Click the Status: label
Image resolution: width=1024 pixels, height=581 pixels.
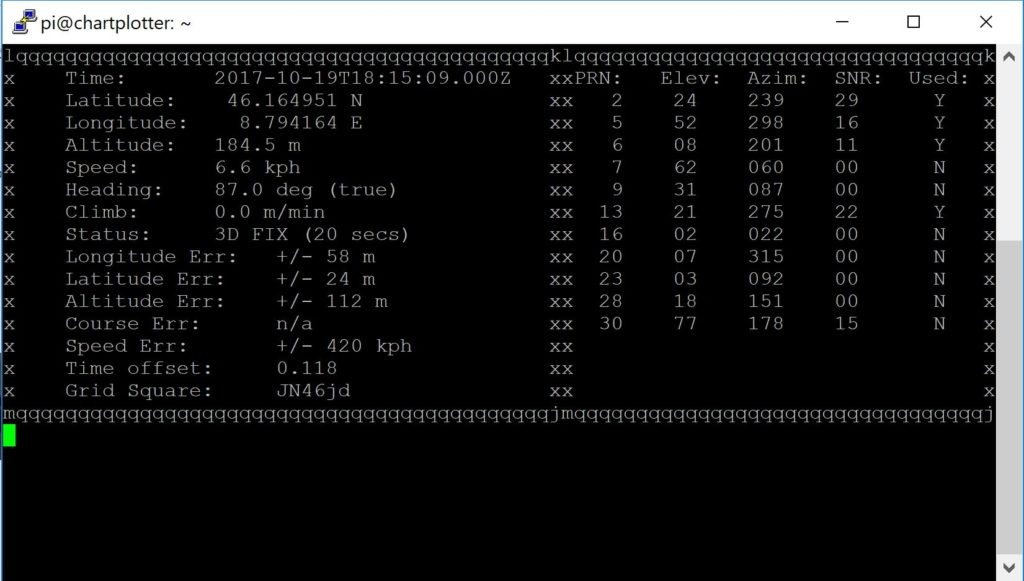(107, 234)
